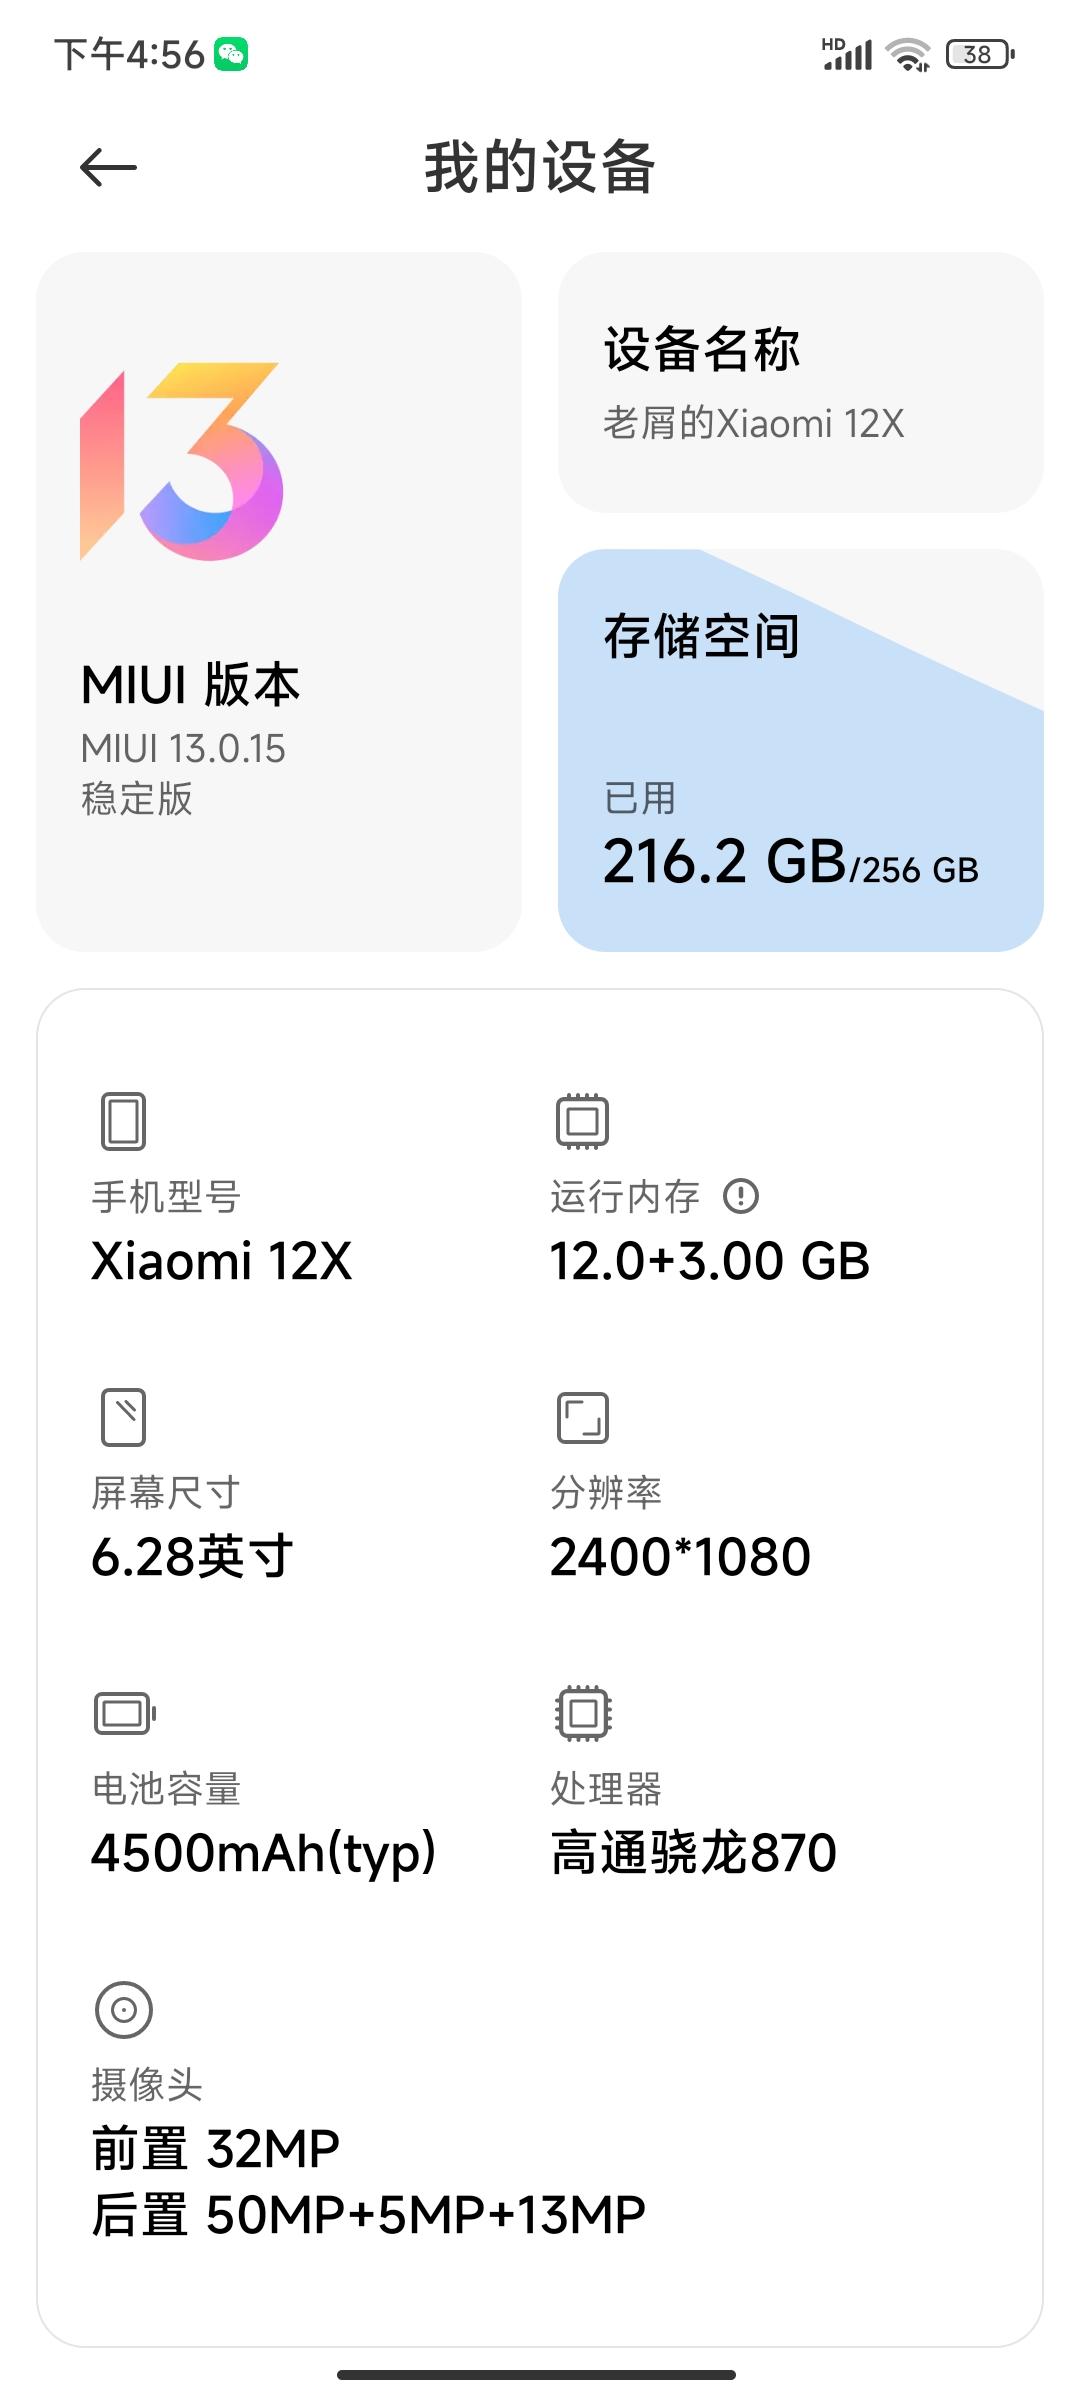Tap the phone model icon
Viewport: 1080px width, 2400px height.
pyautogui.click(x=123, y=1120)
